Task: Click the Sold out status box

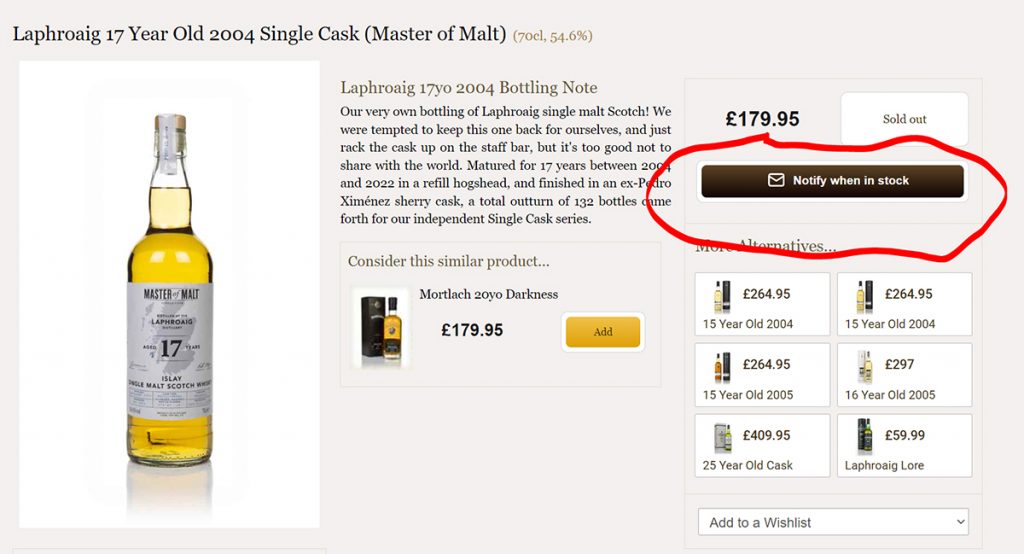Action: click(904, 119)
